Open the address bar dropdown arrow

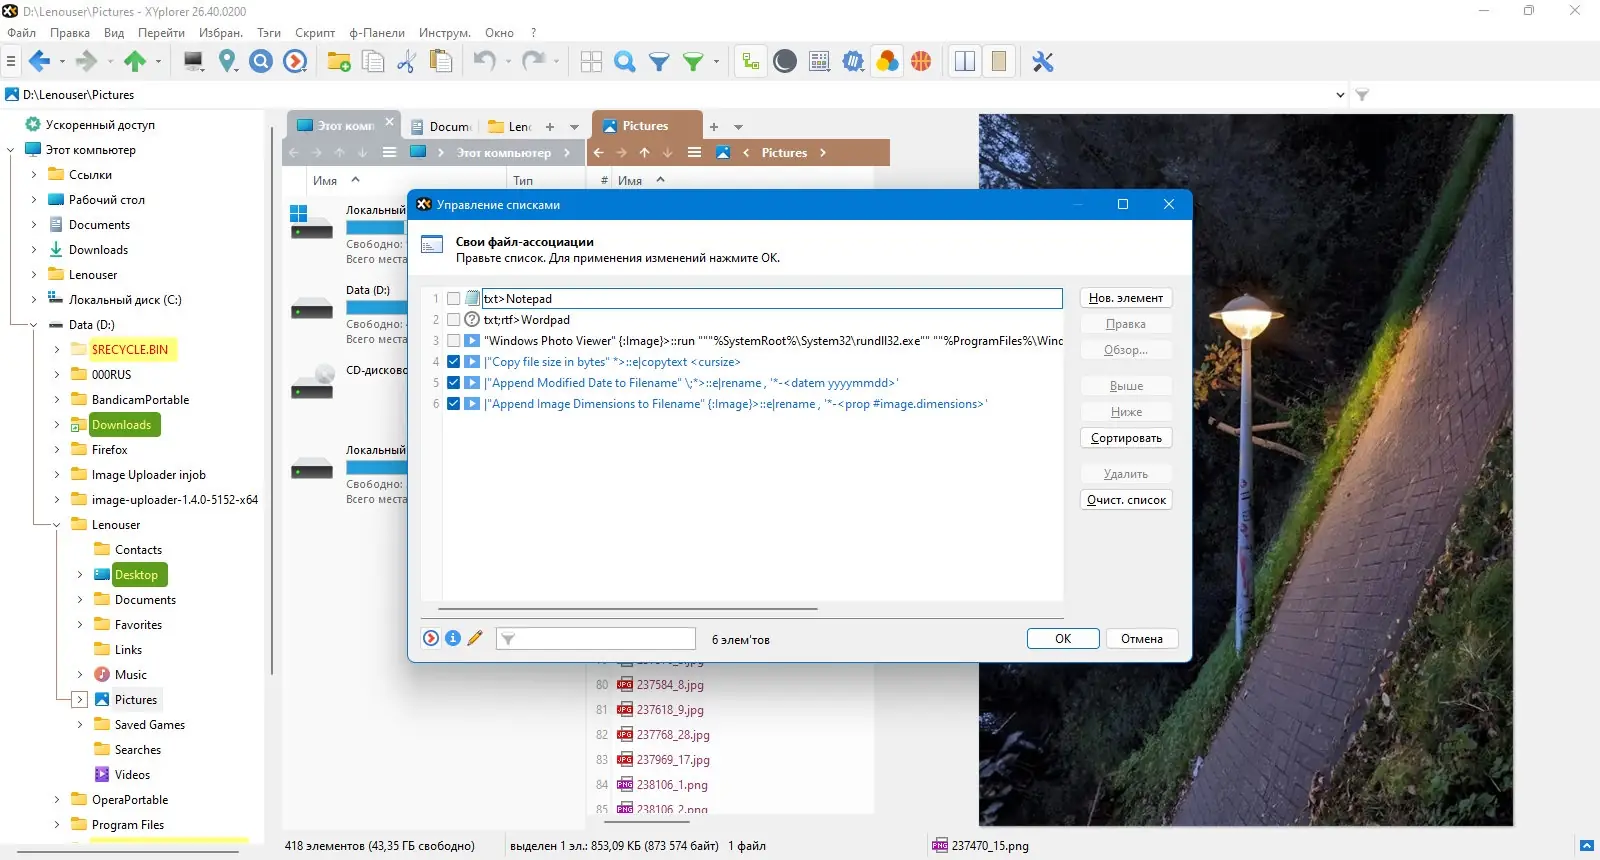click(x=1340, y=95)
